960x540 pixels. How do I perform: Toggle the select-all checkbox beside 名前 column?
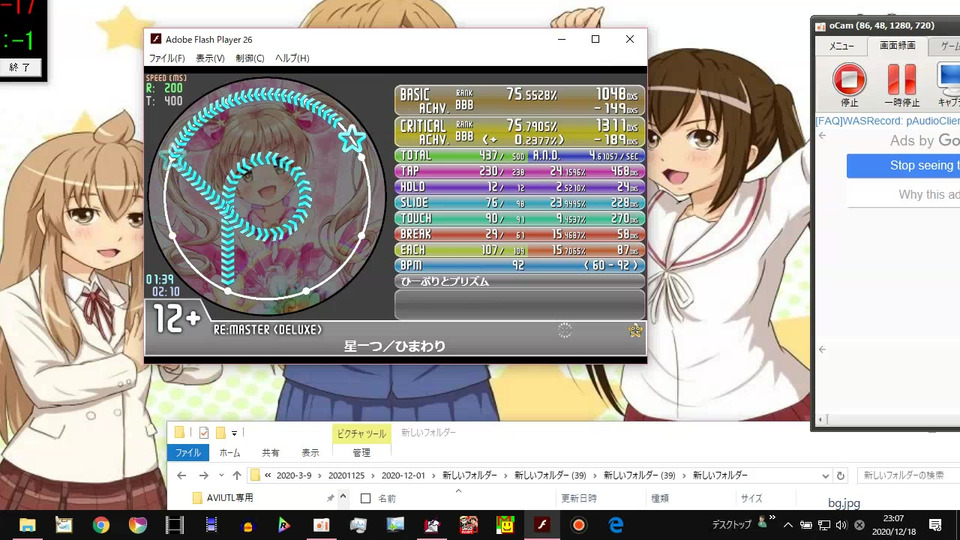tap(366, 498)
